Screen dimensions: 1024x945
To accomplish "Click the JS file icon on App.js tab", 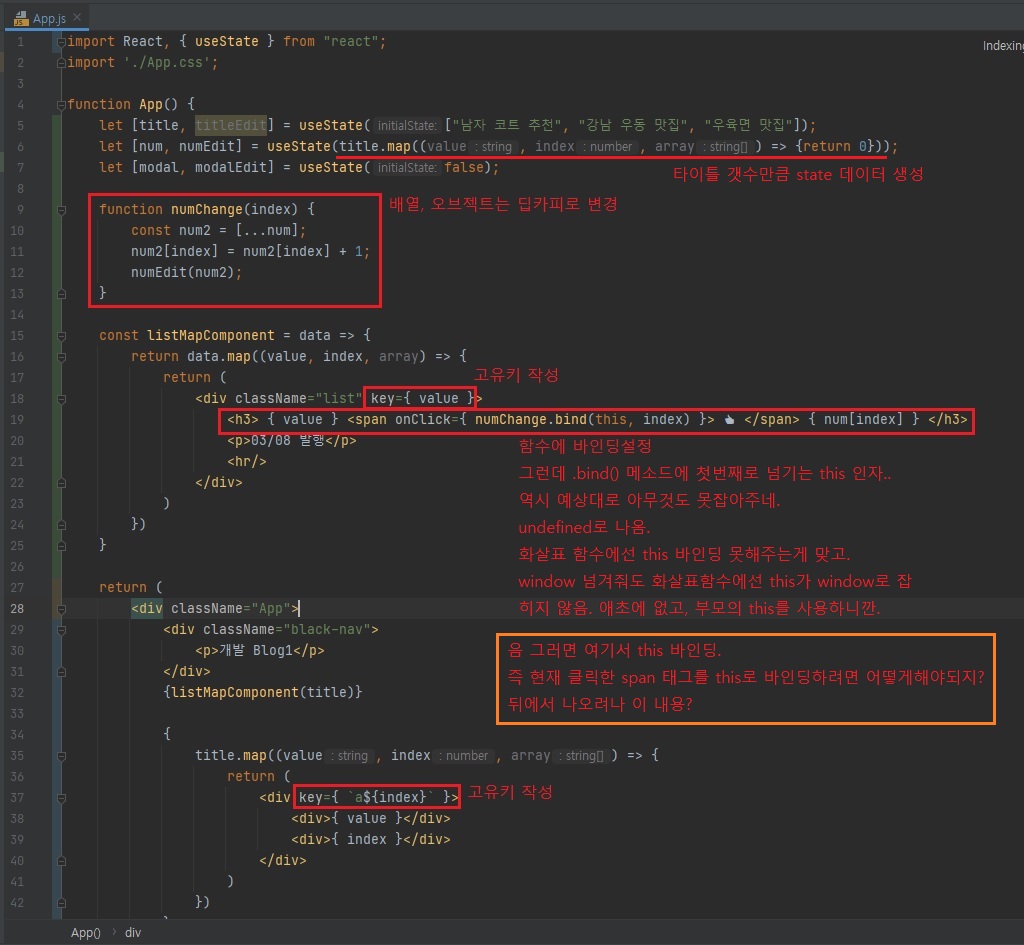I will tap(21, 18).
